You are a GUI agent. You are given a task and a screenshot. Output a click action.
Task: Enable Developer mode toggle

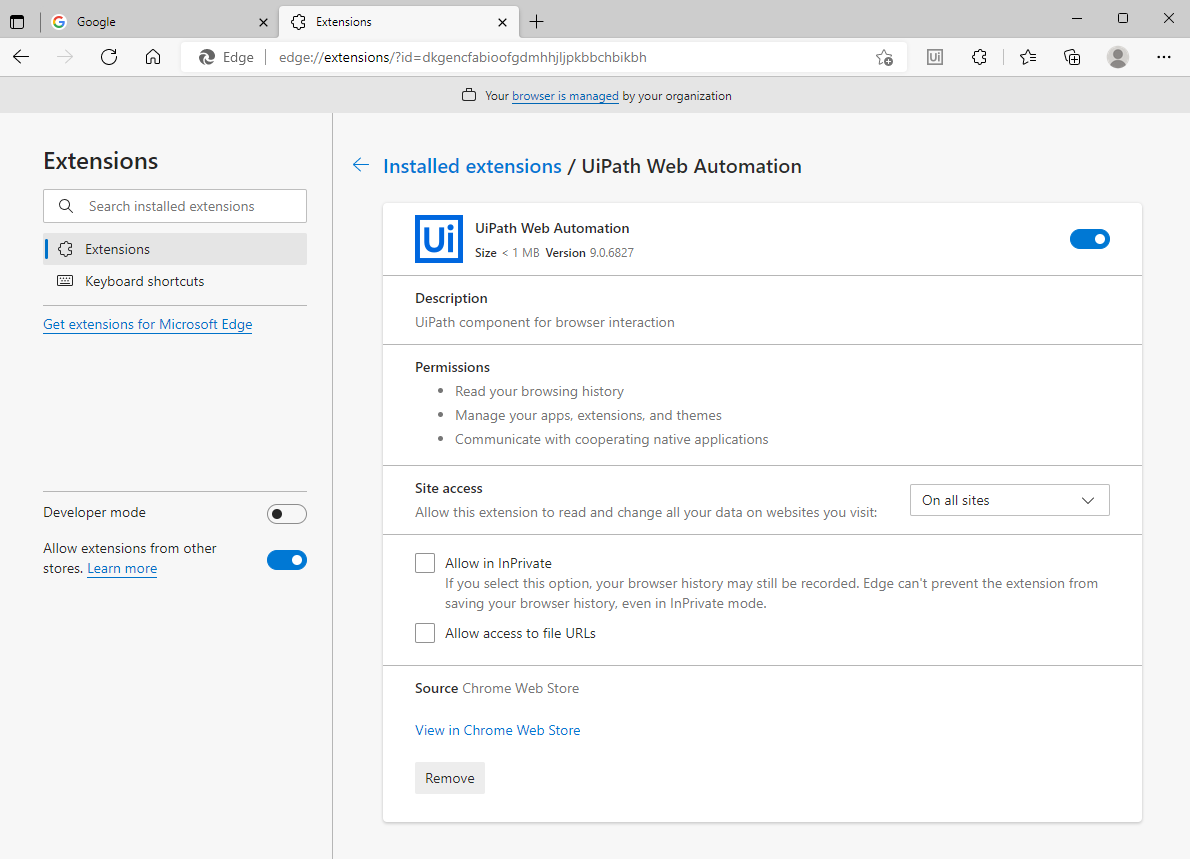pos(287,514)
